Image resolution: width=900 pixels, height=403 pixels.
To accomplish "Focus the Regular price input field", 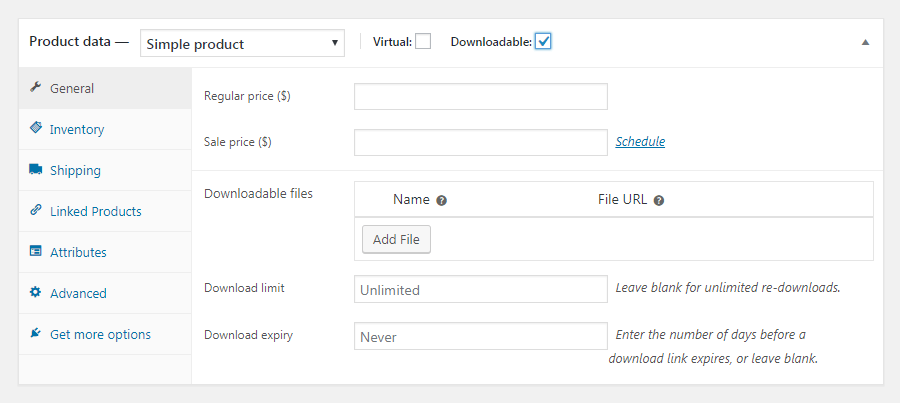I will 480,96.
